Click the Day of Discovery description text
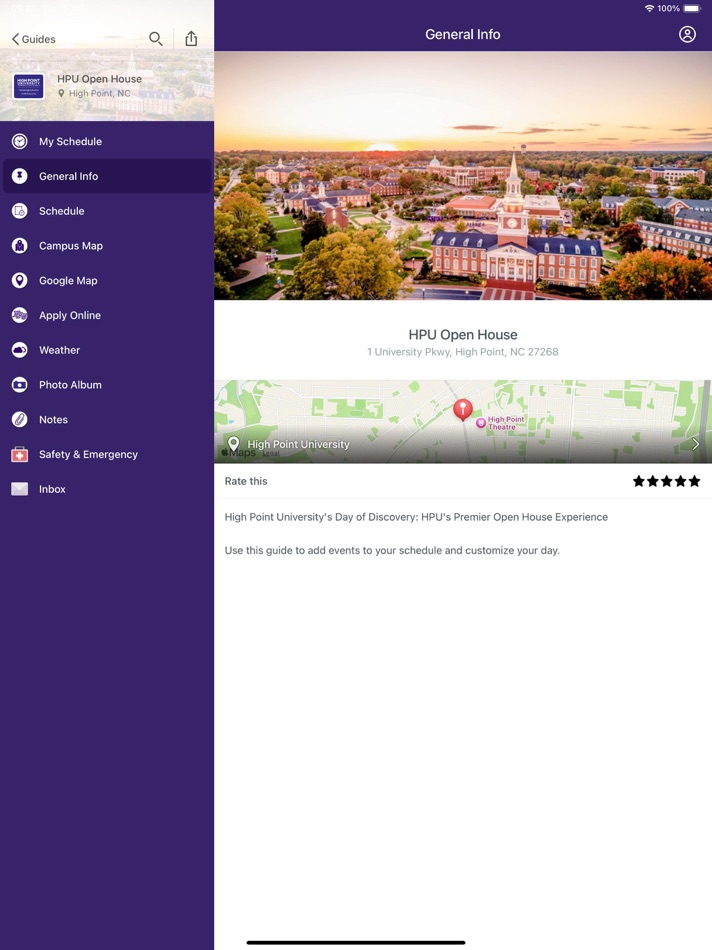Screen dimensions: 712x950 pyautogui.click(x=416, y=517)
